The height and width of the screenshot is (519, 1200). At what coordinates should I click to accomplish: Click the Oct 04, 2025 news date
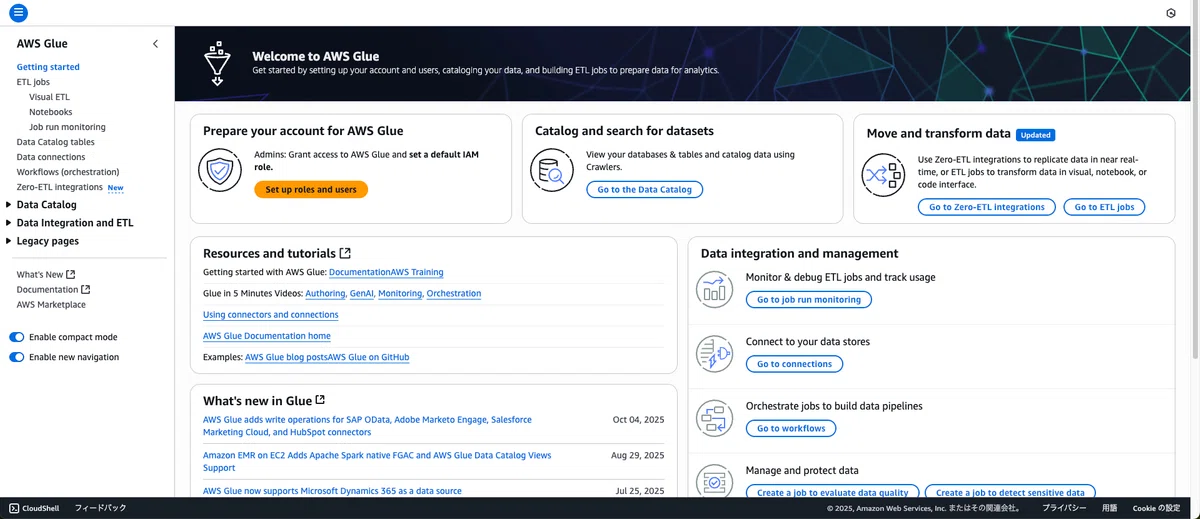638,420
